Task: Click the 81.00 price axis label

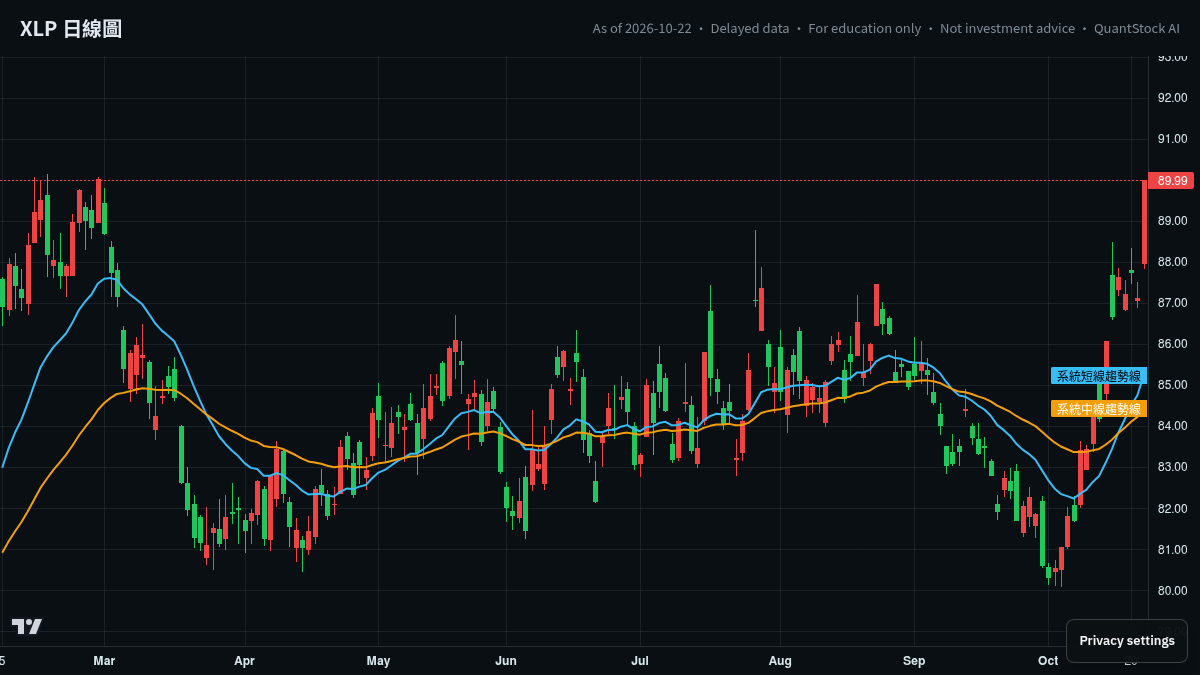Action: point(1172,550)
